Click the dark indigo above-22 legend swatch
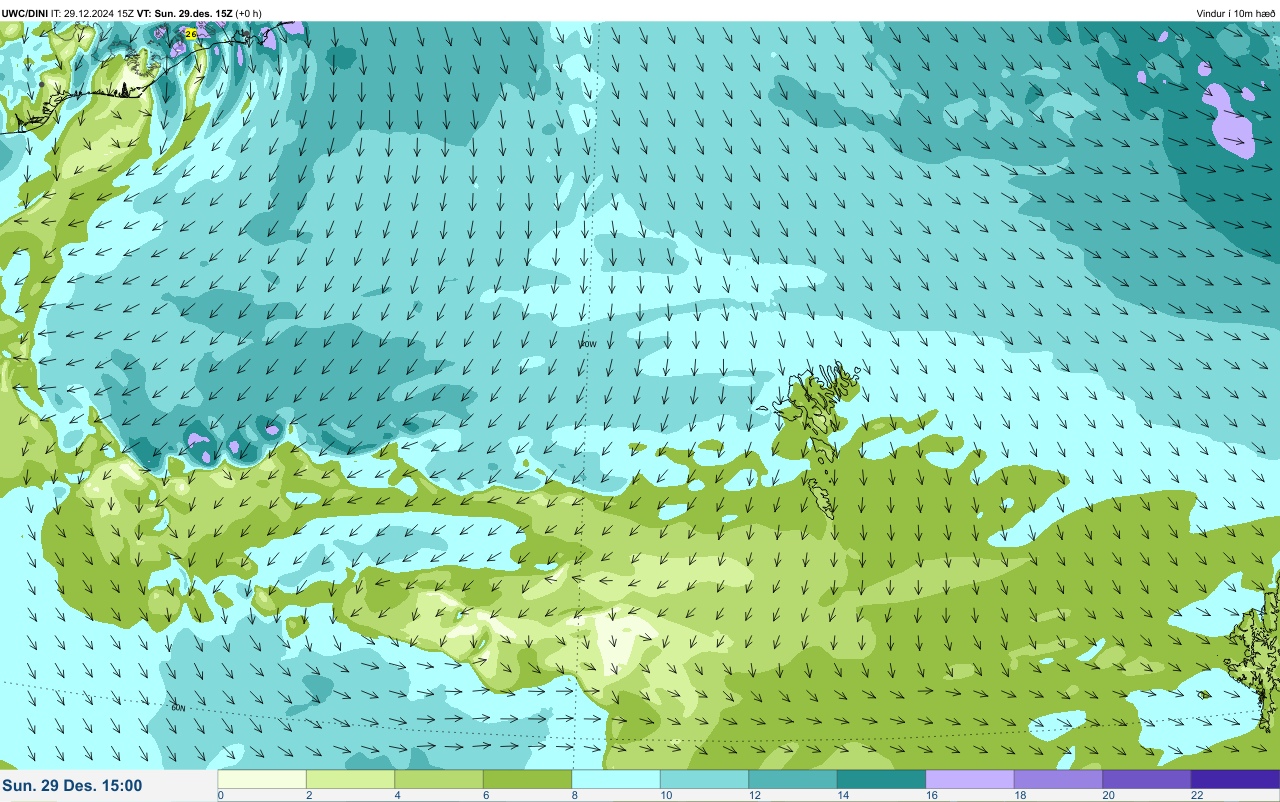 pos(1235,779)
